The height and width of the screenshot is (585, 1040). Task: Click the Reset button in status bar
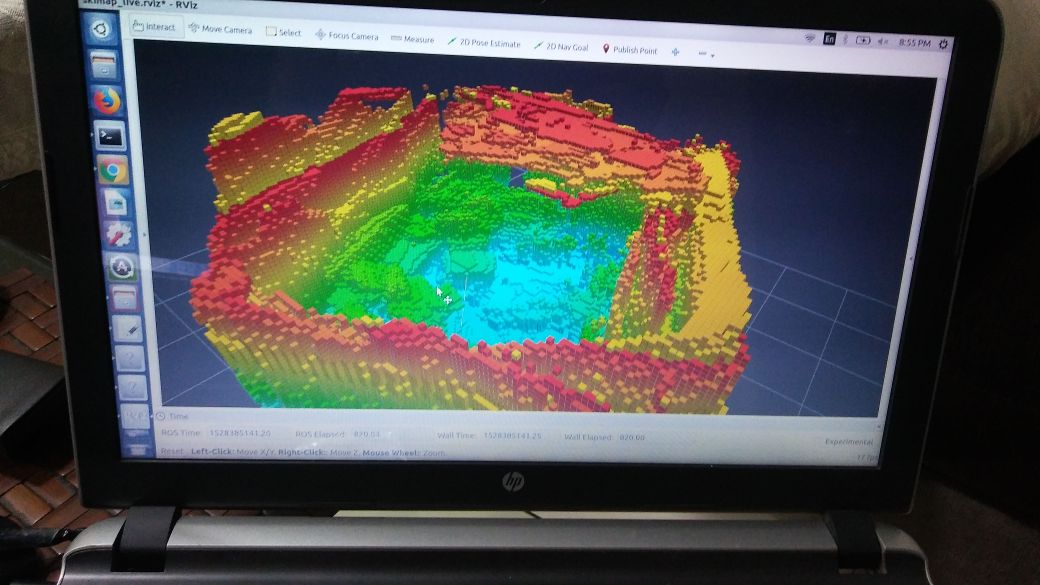coord(172,451)
